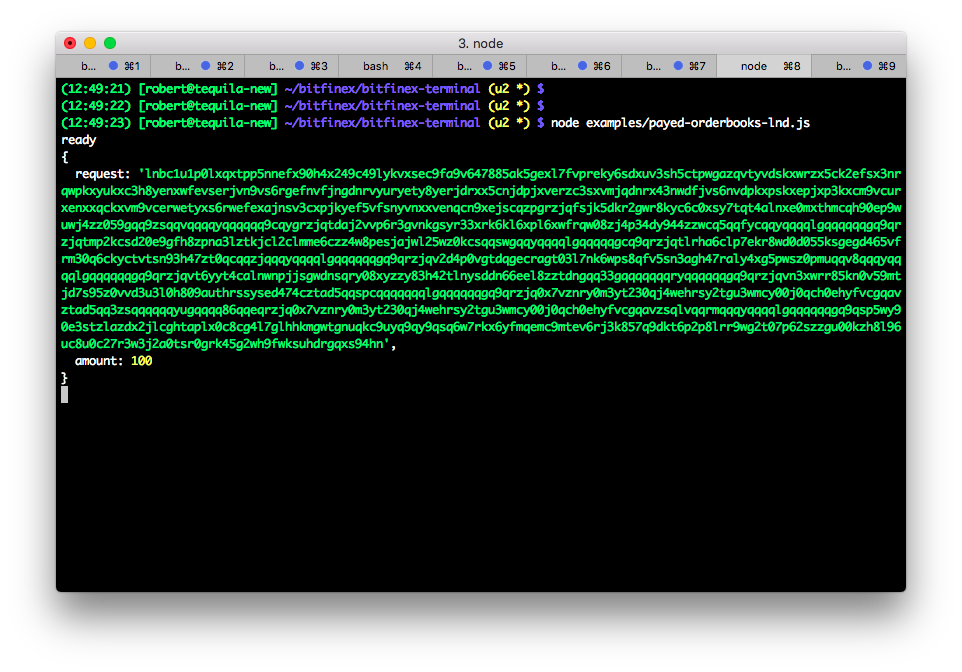Click the timestamp (12:49:21)
Screen dimensions: 962x672
[96, 89]
